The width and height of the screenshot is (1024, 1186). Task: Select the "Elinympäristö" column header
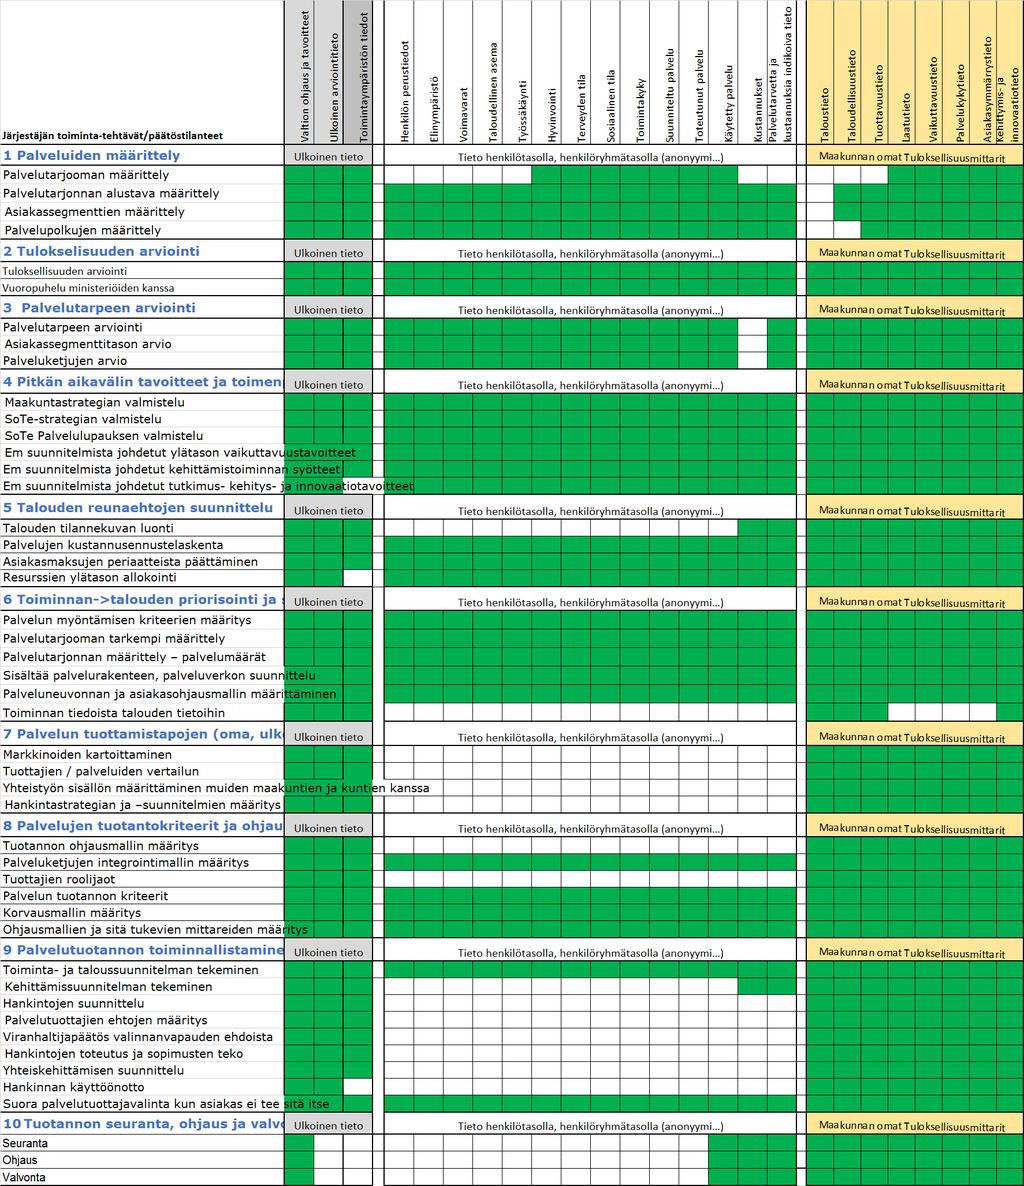pyautogui.click(x=434, y=109)
